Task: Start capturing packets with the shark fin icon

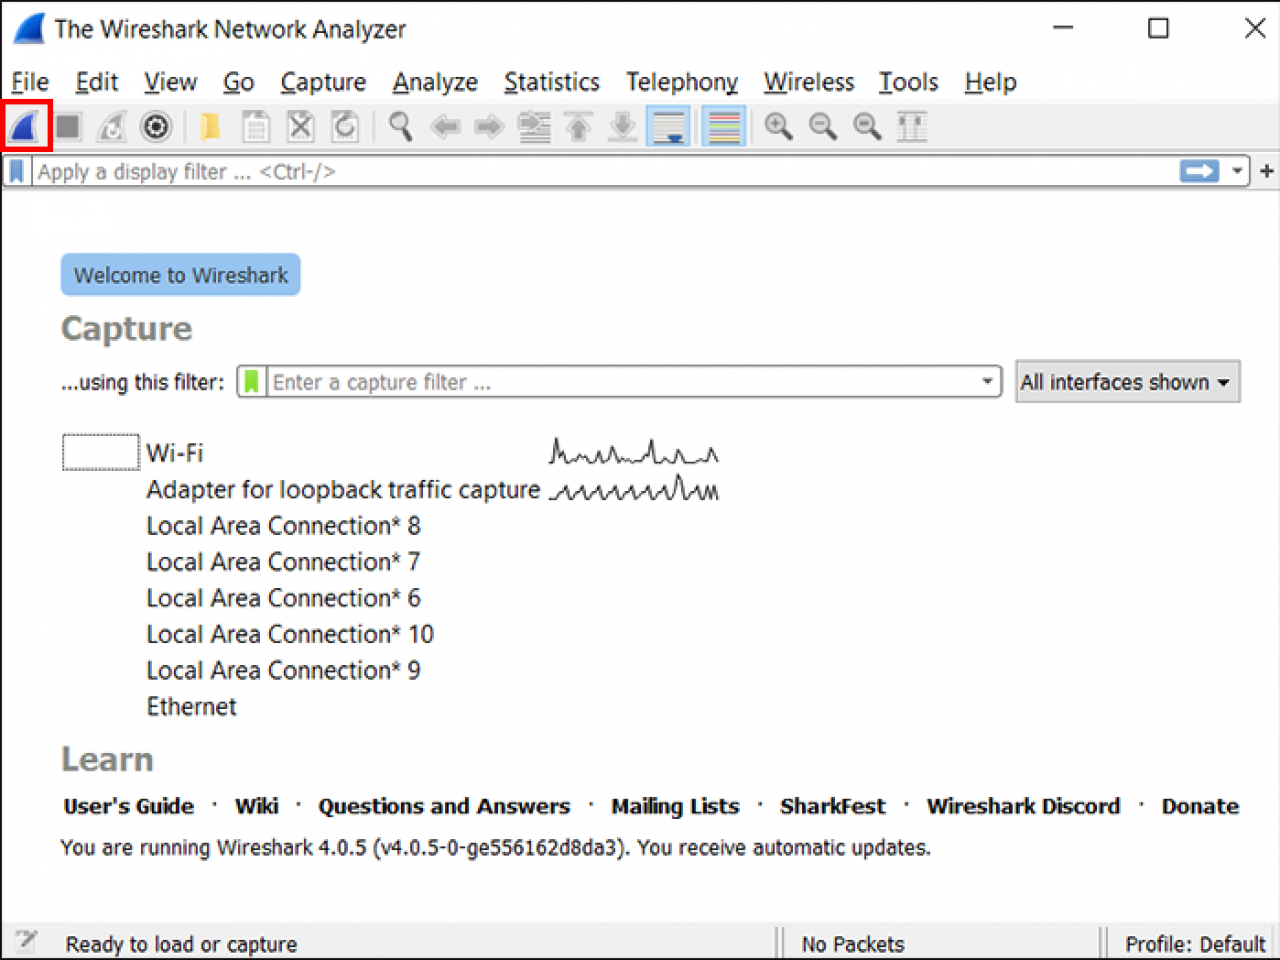Action: click(x=25, y=126)
